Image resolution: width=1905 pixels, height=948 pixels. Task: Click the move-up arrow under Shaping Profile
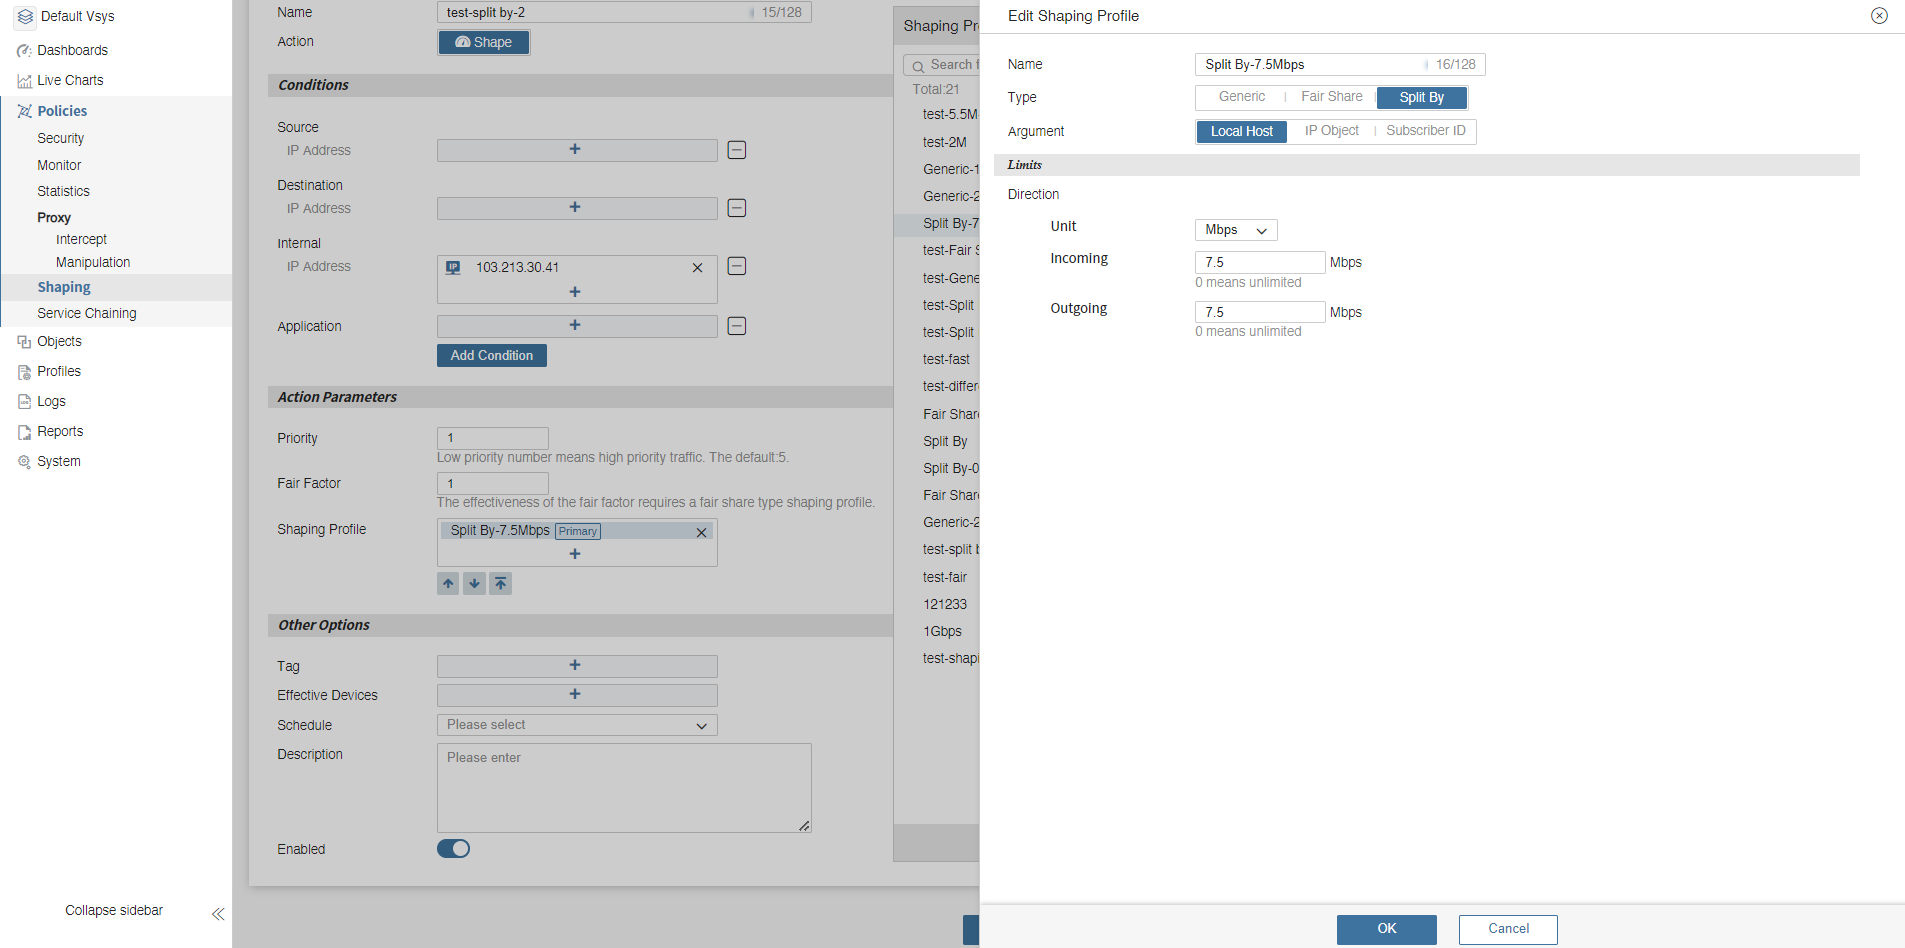(448, 584)
